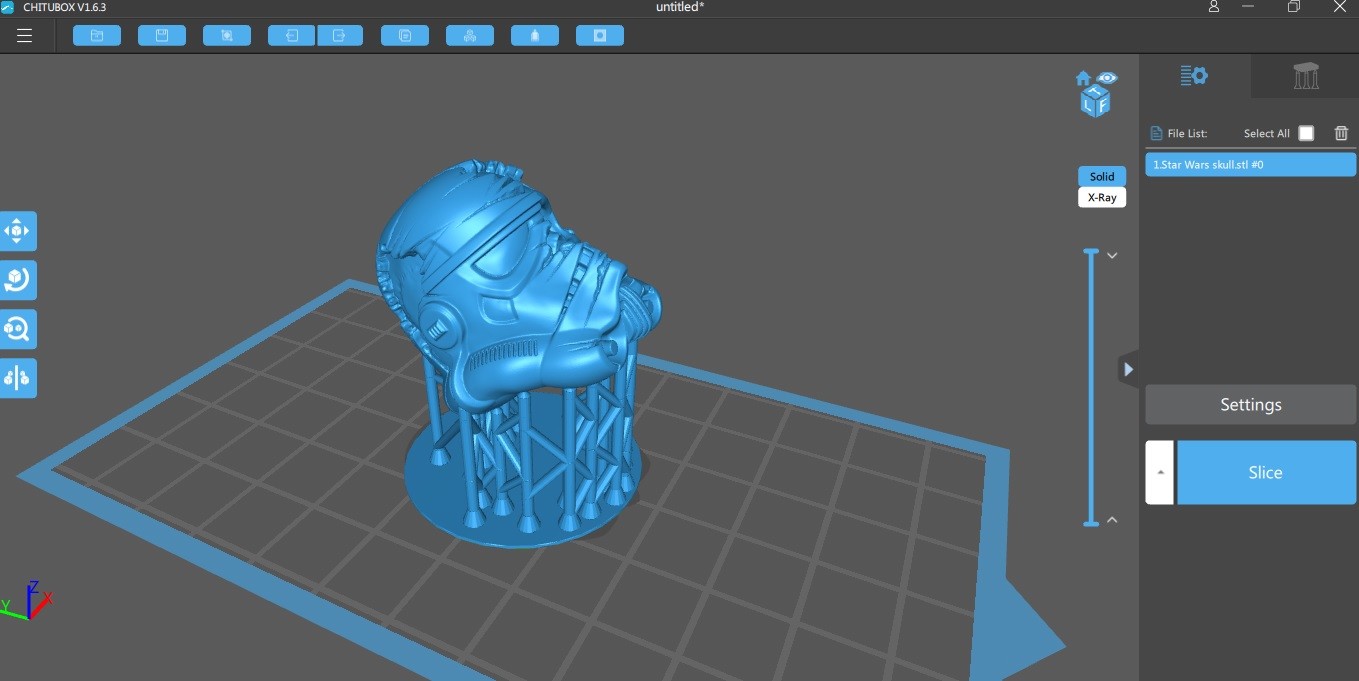Select the Scale tool
Screen dimensions: 1359x681
18,329
